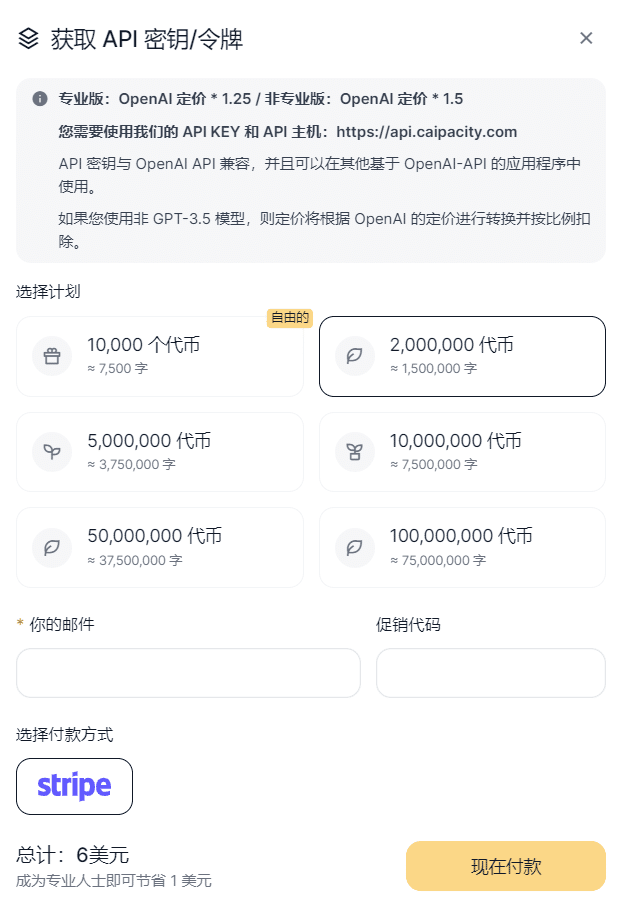Click the leaf icon on the 100,000,000 token plan
This screenshot has height=913, width=624.
354,546
